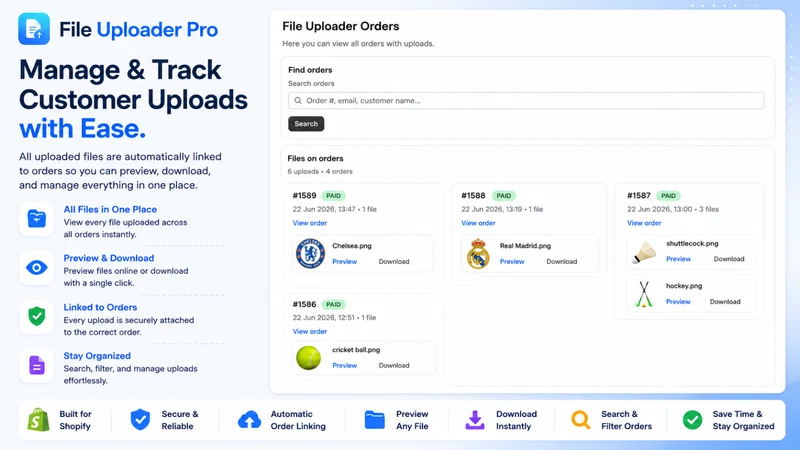This screenshot has width=800, height=450.
Task: Preview the cricket ball.png file
Action: (x=344, y=365)
